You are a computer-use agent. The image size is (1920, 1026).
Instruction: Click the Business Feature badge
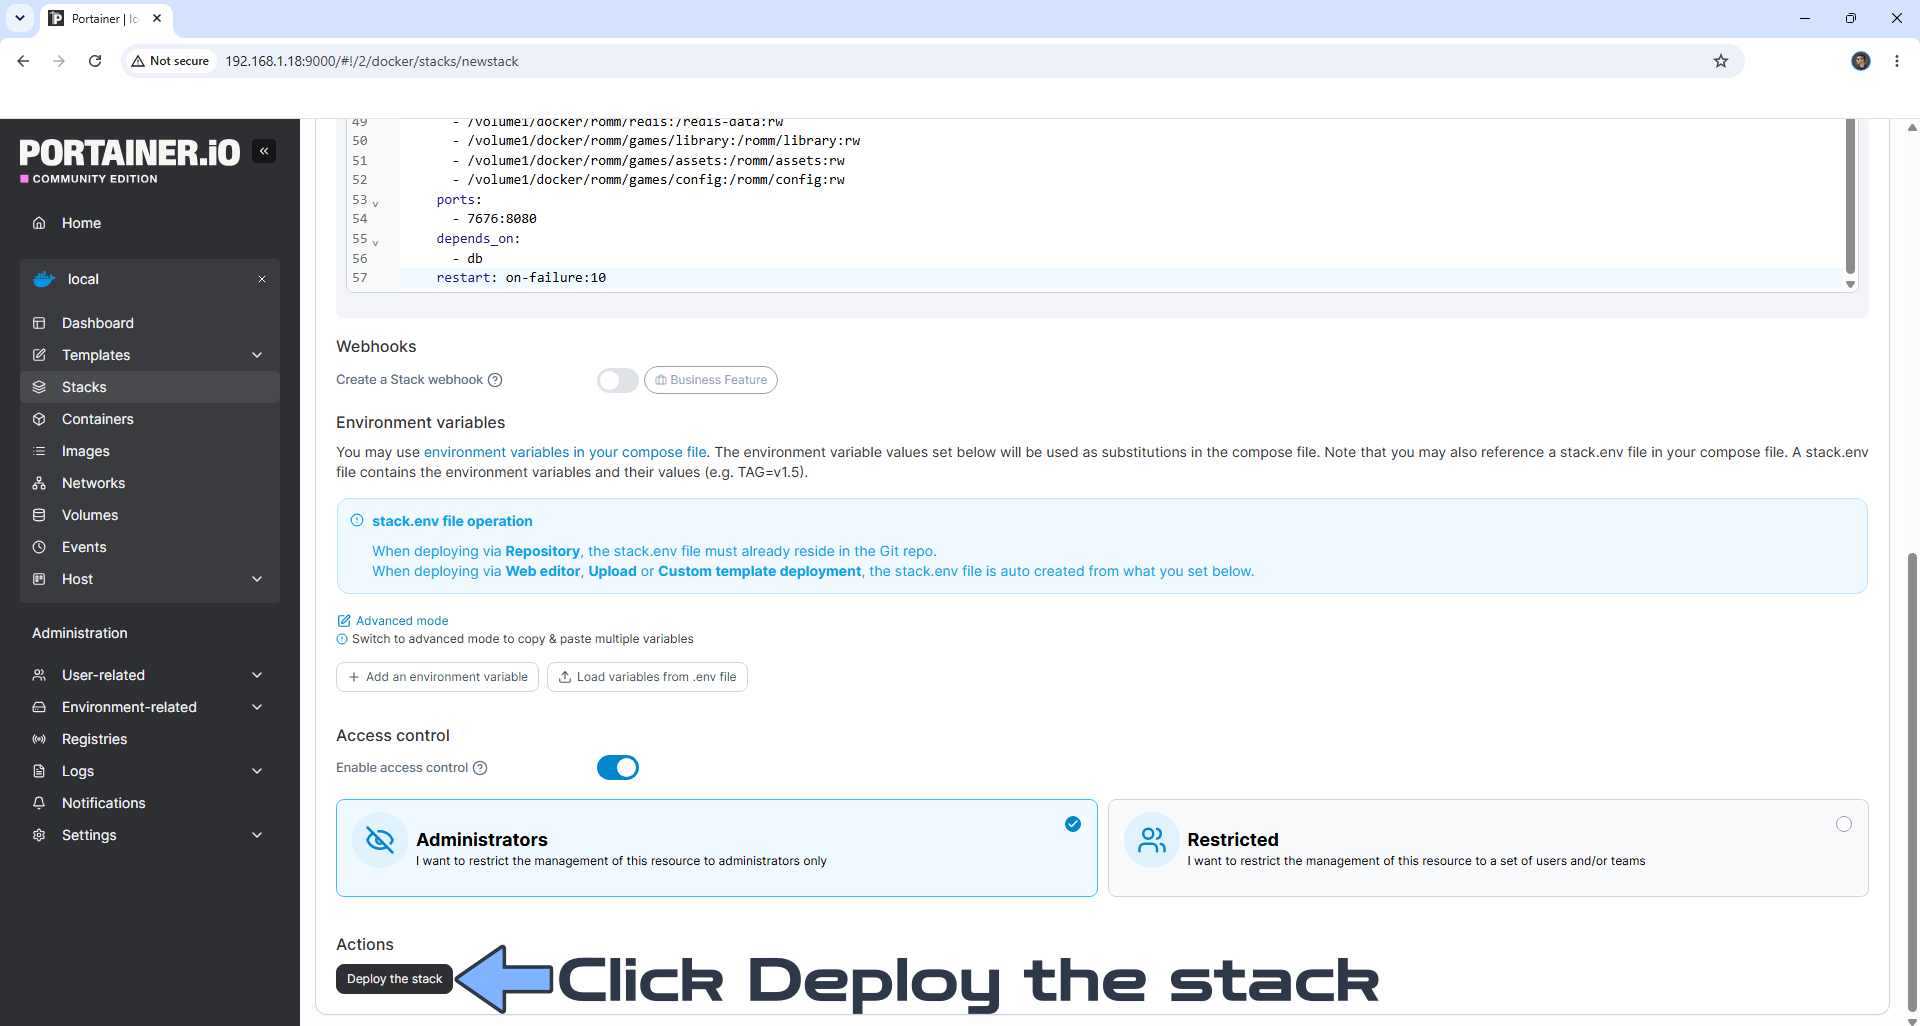coord(711,380)
